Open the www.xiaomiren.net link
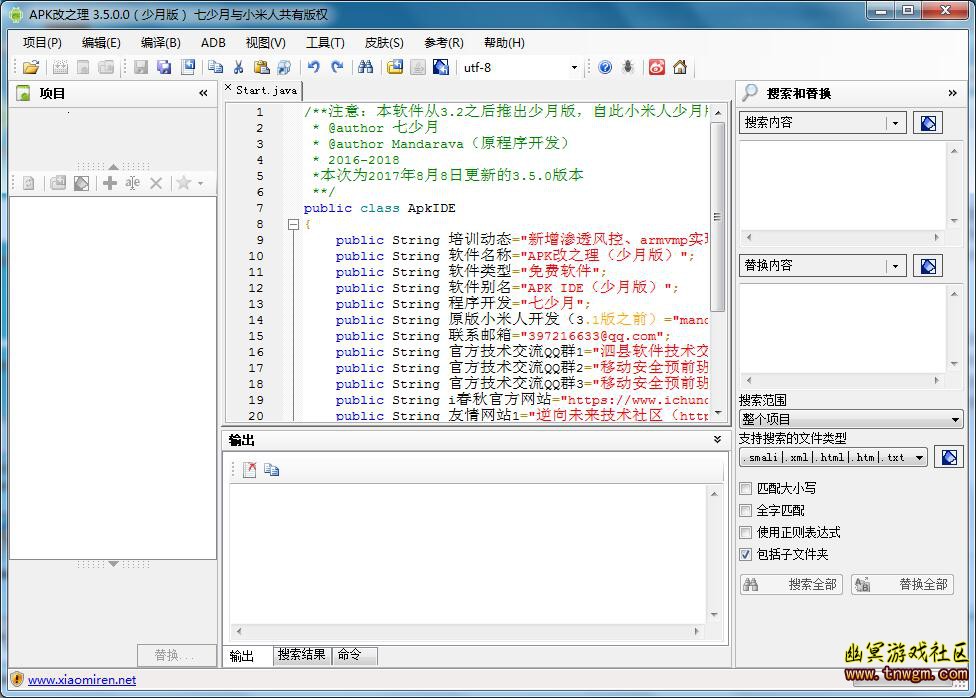 point(82,680)
